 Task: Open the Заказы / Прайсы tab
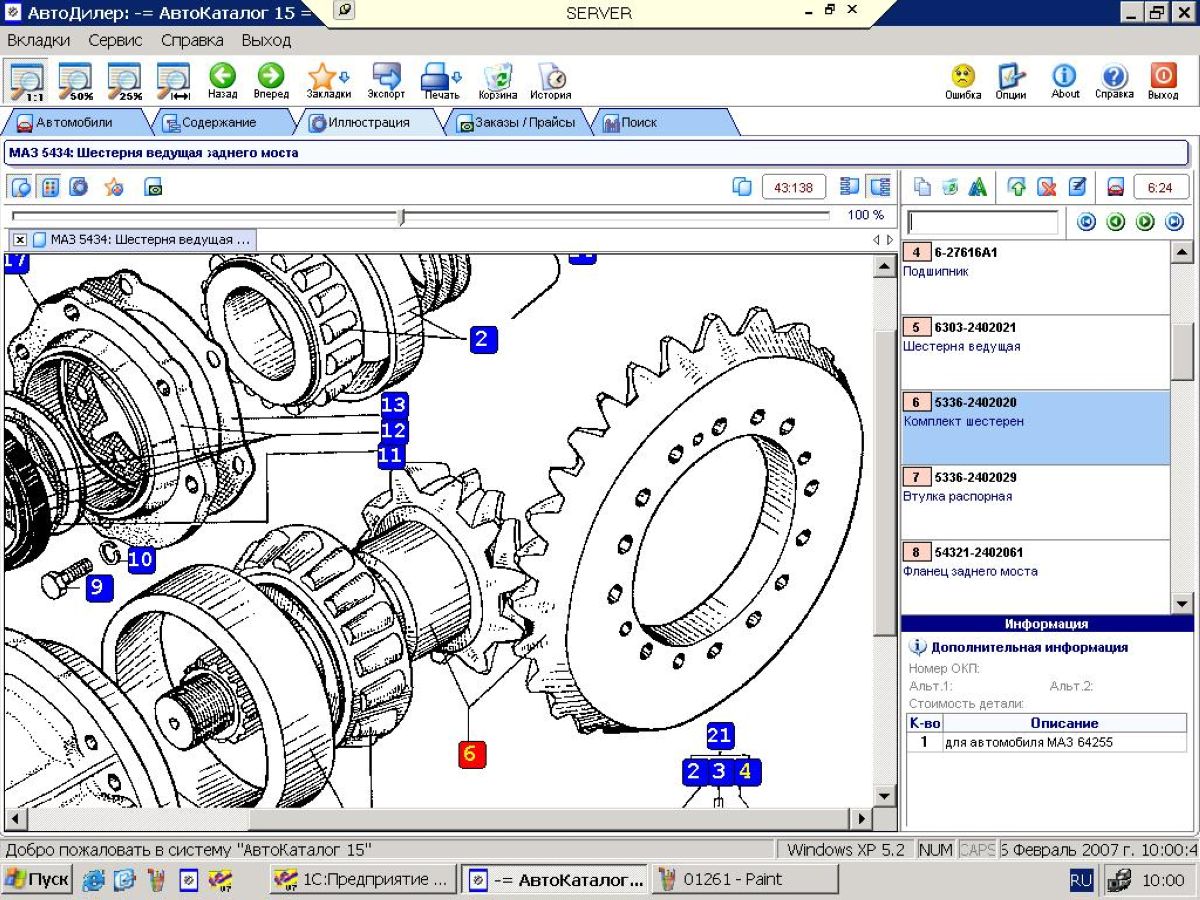(x=517, y=123)
